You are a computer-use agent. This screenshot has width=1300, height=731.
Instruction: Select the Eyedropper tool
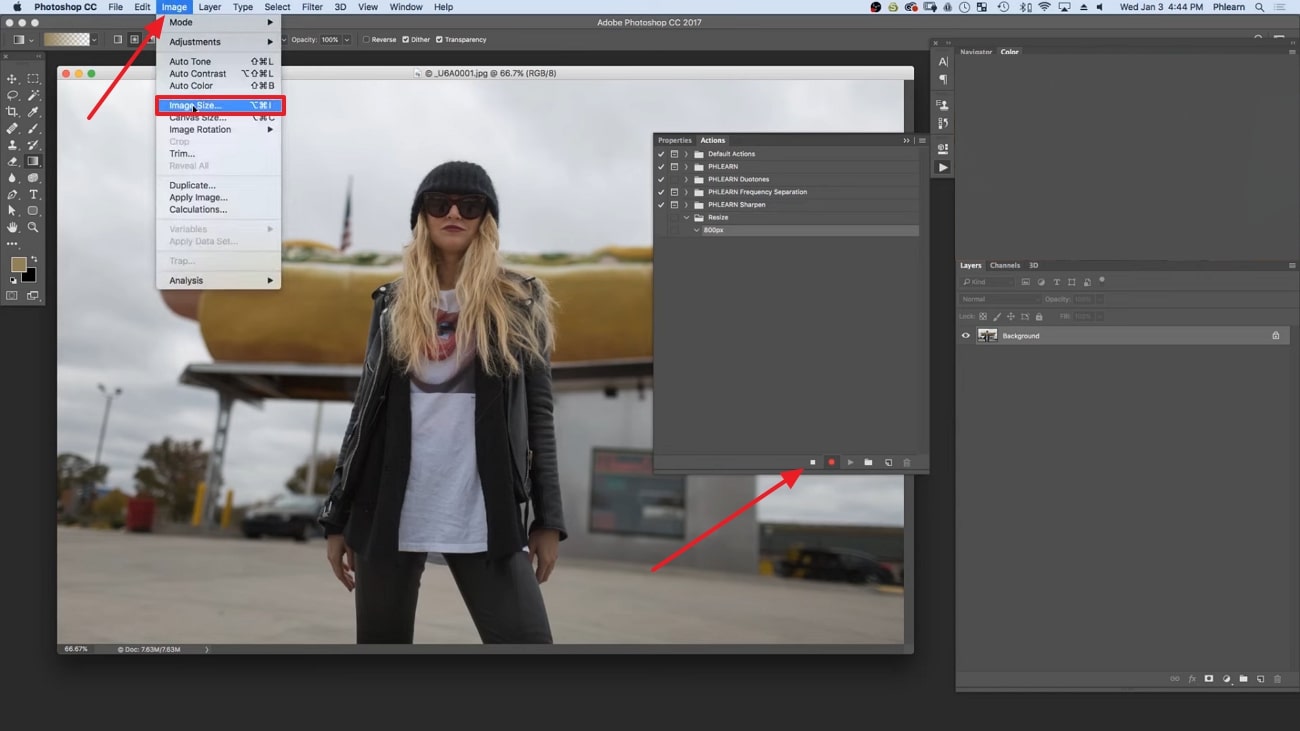33,112
